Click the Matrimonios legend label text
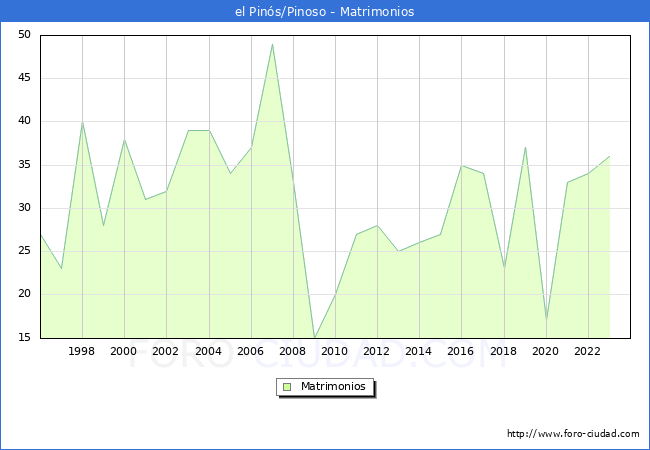Screen dimensions: 650x450 coord(331,386)
